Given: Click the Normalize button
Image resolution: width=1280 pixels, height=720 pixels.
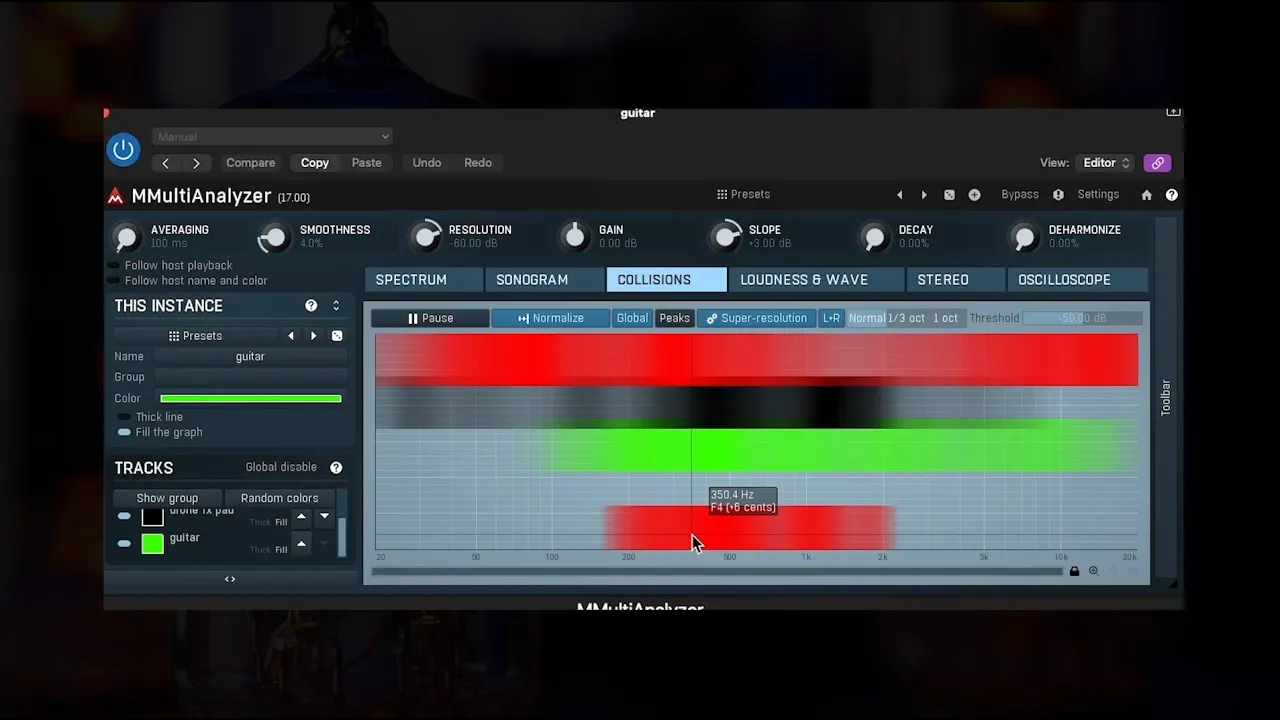Looking at the screenshot, I should point(551,318).
